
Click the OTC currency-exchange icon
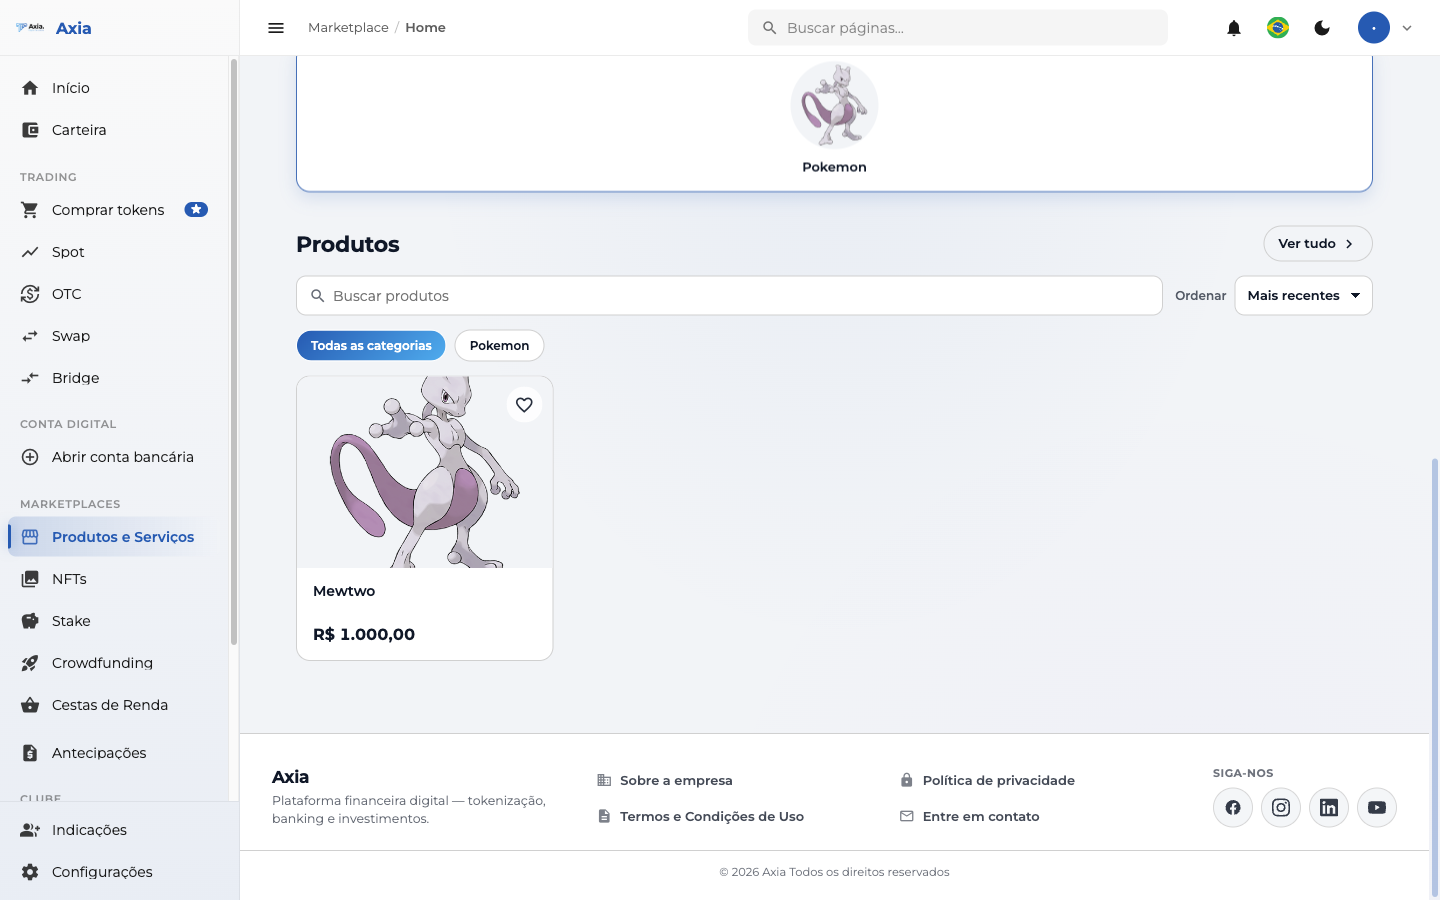(30, 294)
